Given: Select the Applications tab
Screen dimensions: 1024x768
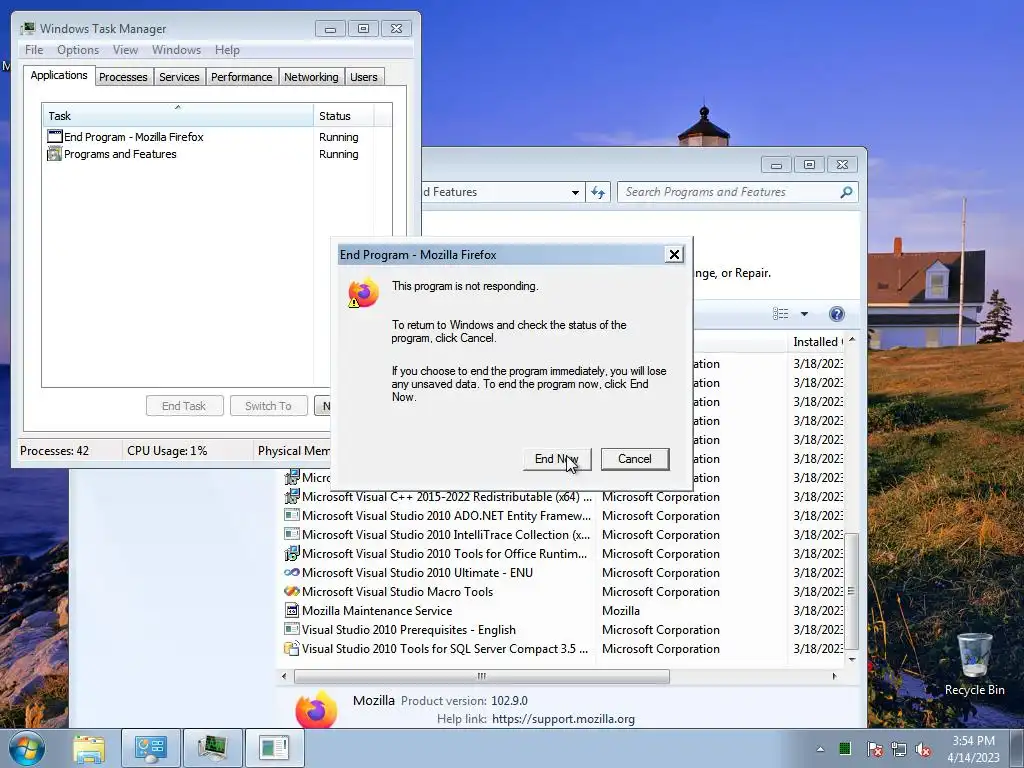Looking at the screenshot, I should coord(59,75).
